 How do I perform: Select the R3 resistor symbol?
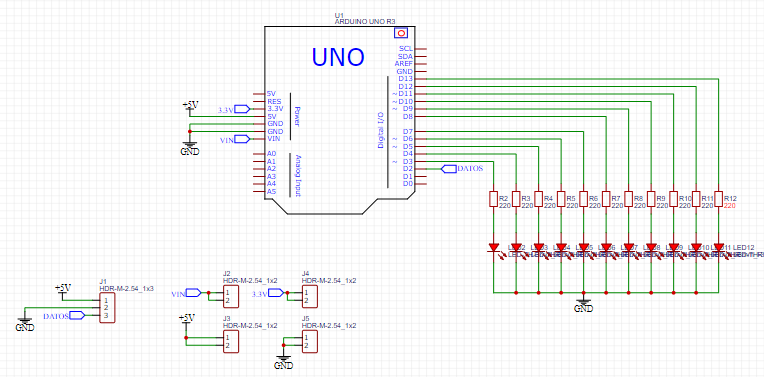(x=516, y=199)
